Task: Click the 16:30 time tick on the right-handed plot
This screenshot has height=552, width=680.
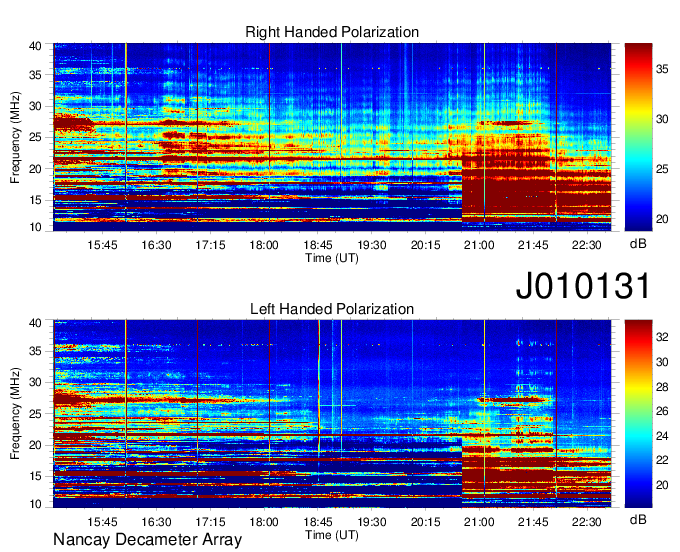Action: (x=156, y=245)
